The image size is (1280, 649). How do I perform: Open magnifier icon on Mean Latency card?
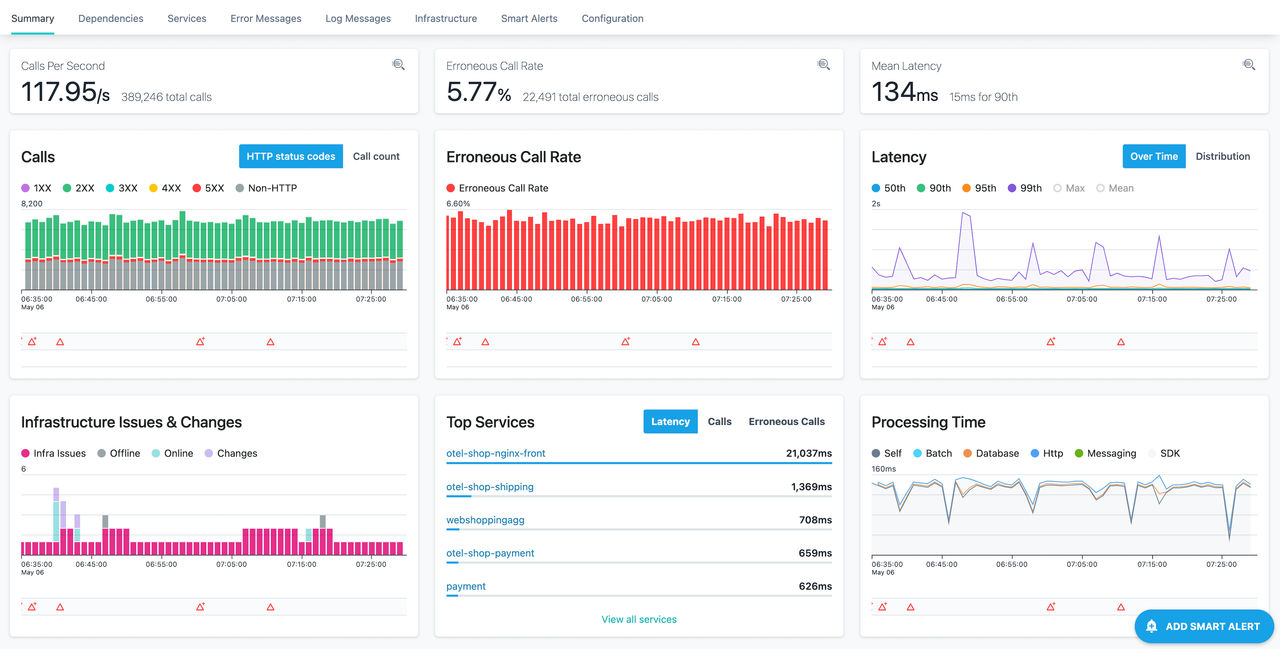click(x=1249, y=65)
